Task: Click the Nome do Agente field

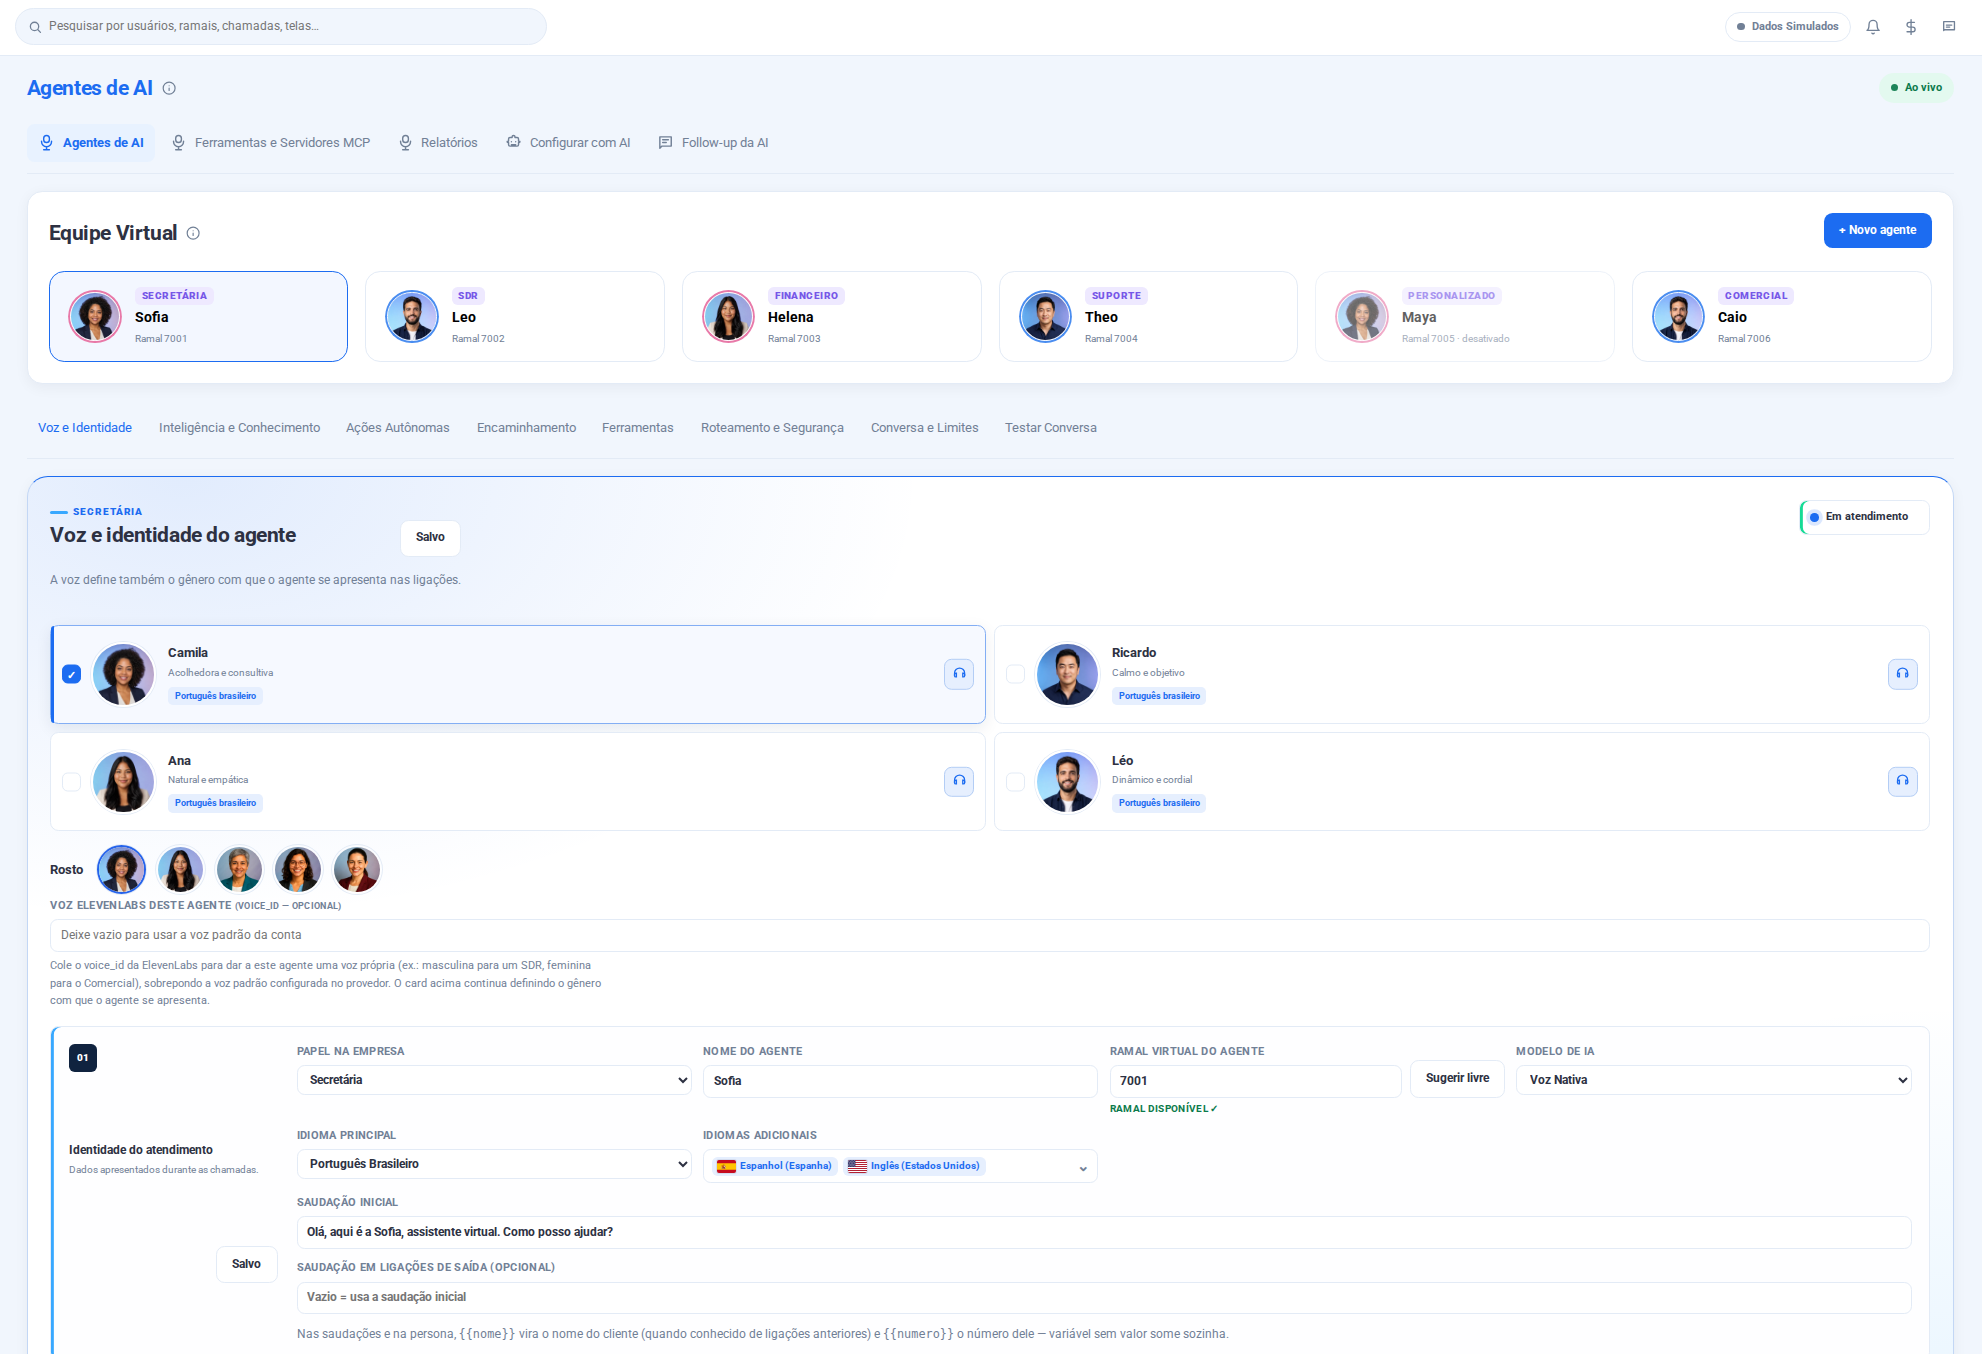Action: click(x=900, y=1081)
